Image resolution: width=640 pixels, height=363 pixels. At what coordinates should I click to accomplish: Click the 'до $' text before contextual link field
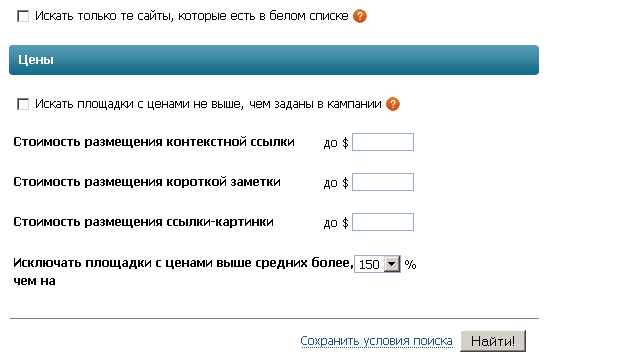tap(336, 143)
